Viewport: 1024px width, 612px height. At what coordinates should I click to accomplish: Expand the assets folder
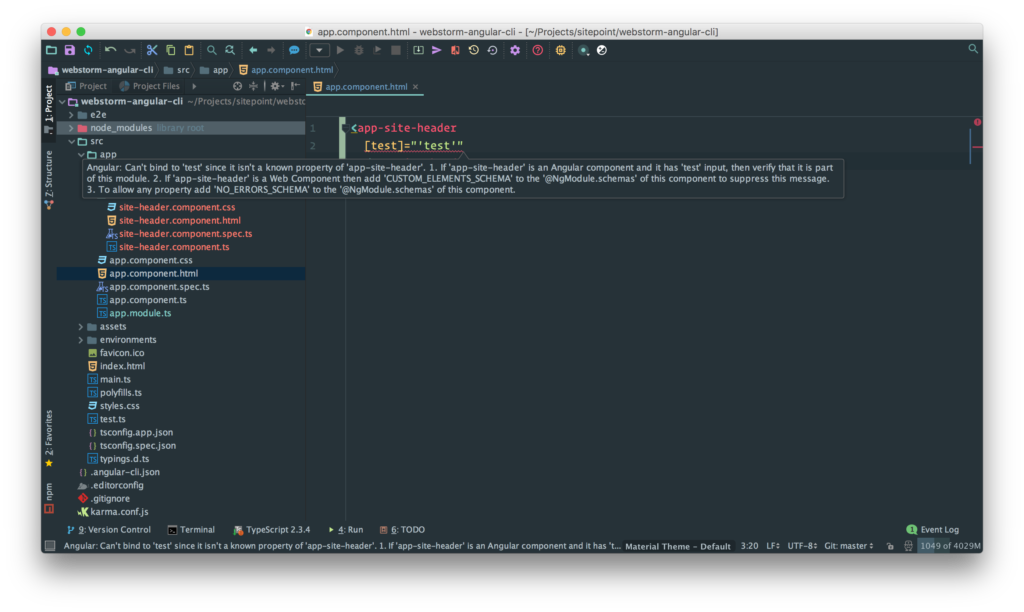[x=80, y=327]
